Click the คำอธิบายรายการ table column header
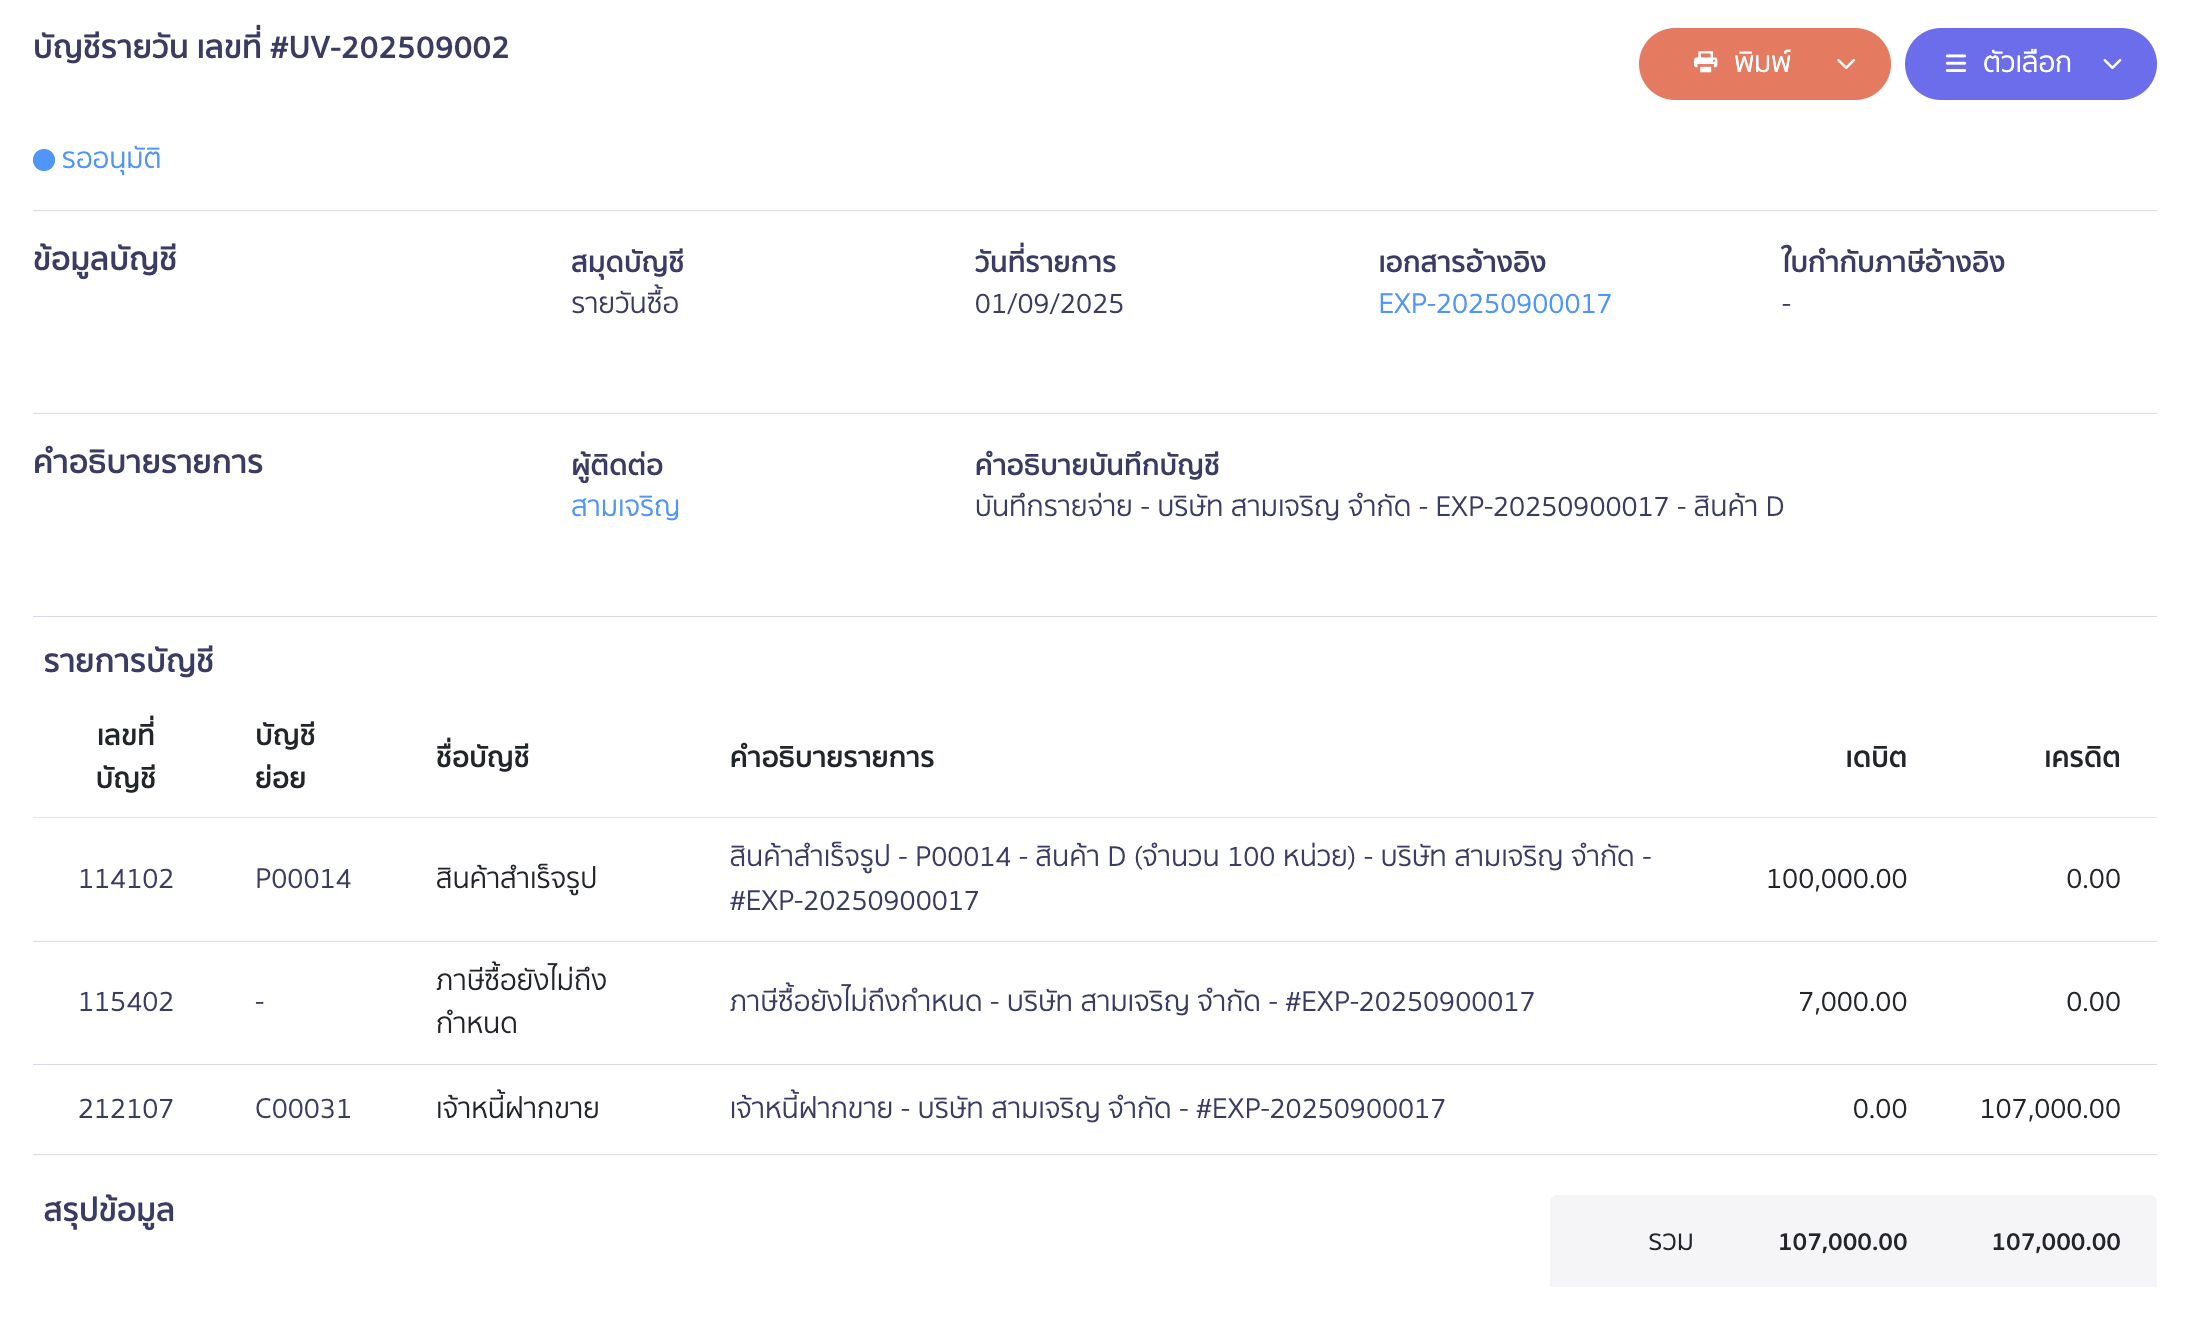The image size is (2192, 1318). (x=831, y=758)
